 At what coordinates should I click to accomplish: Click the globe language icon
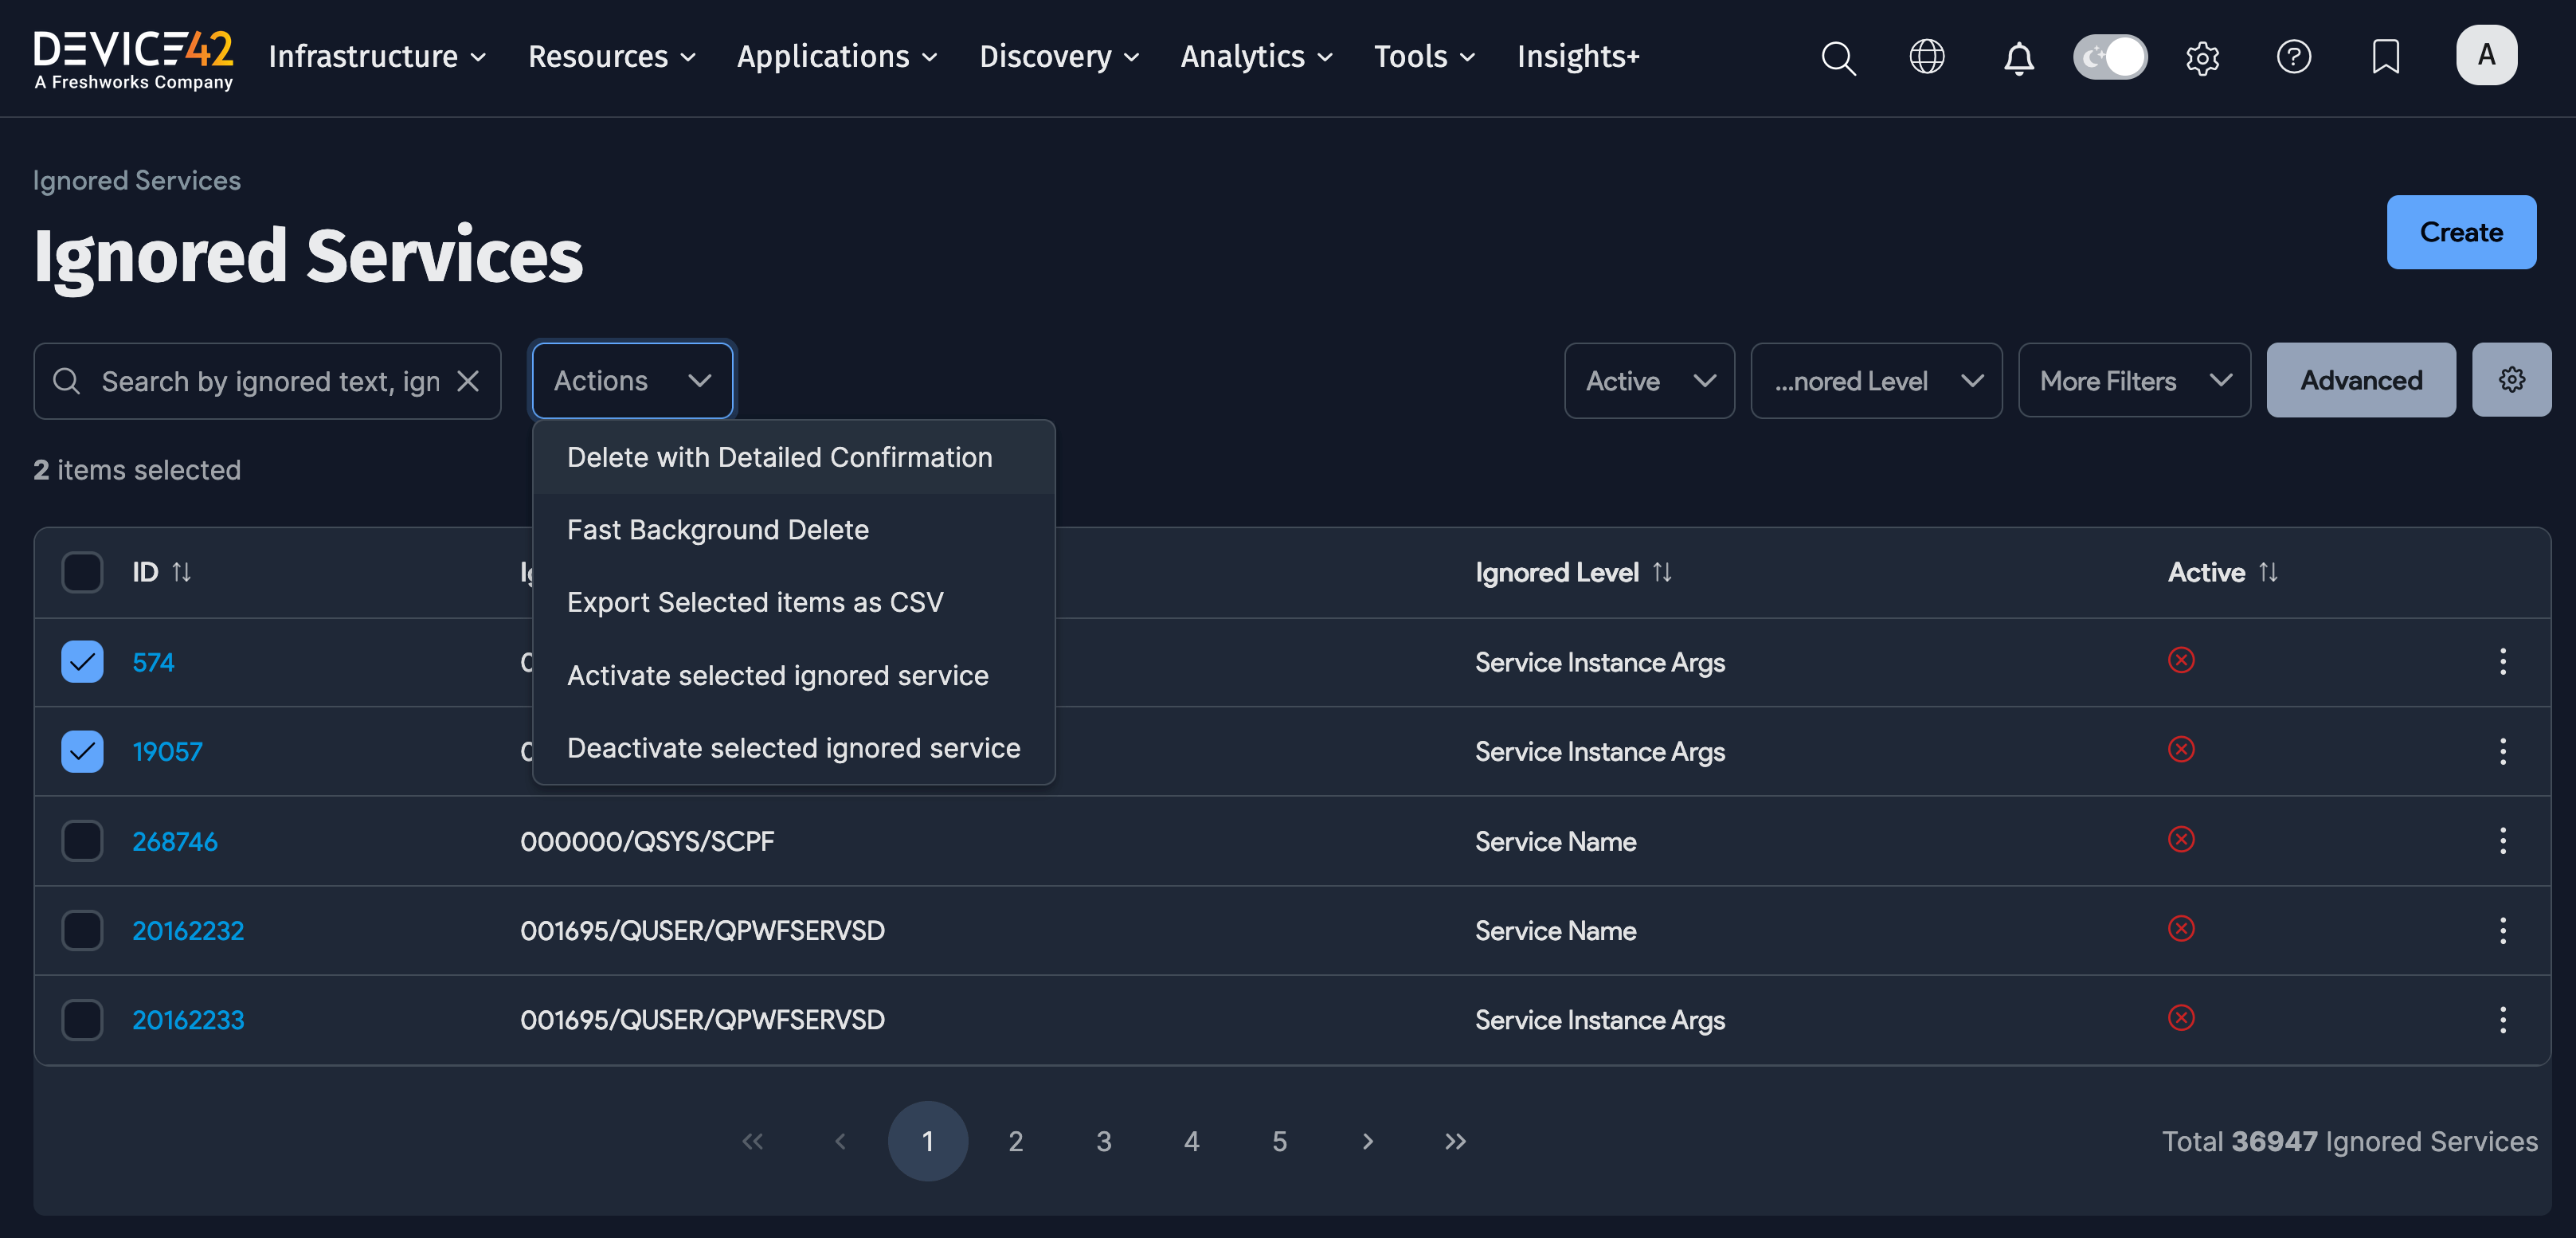(1926, 57)
